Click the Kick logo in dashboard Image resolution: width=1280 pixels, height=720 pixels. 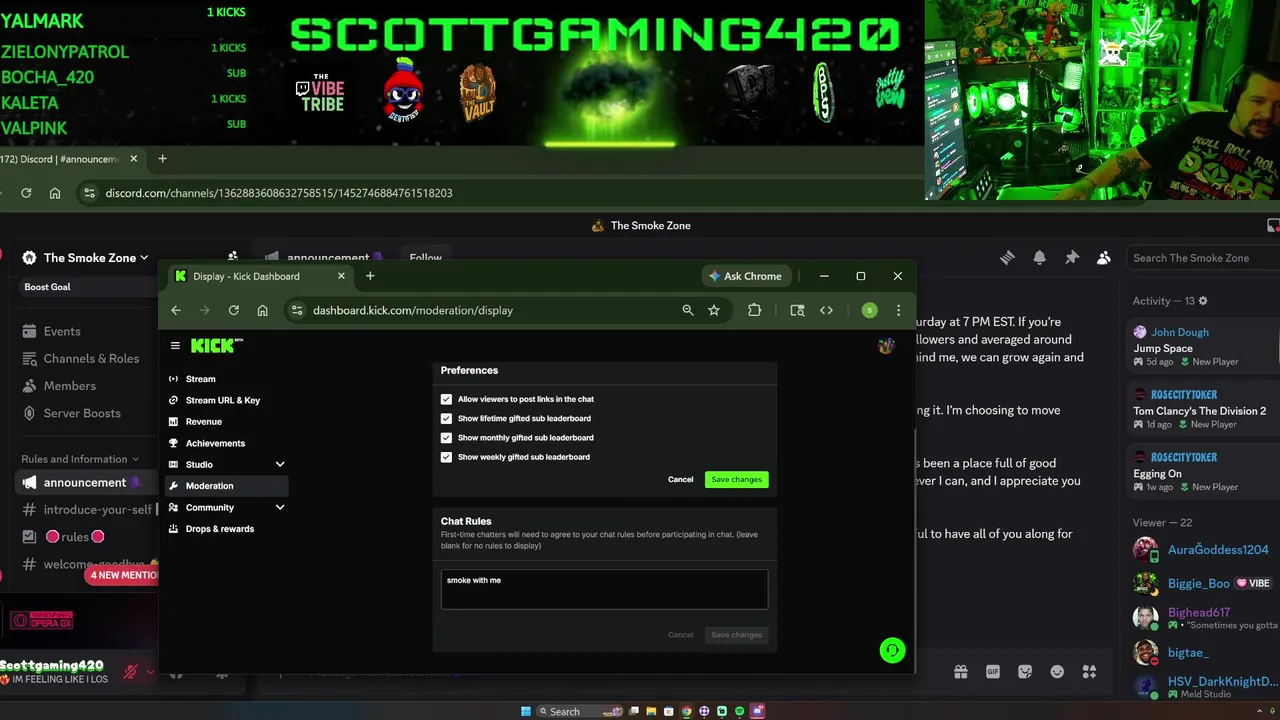[x=216, y=345]
